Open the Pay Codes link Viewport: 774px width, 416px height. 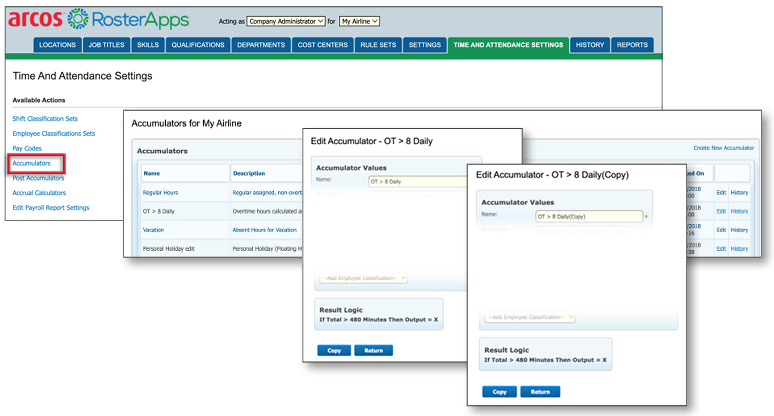27,148
